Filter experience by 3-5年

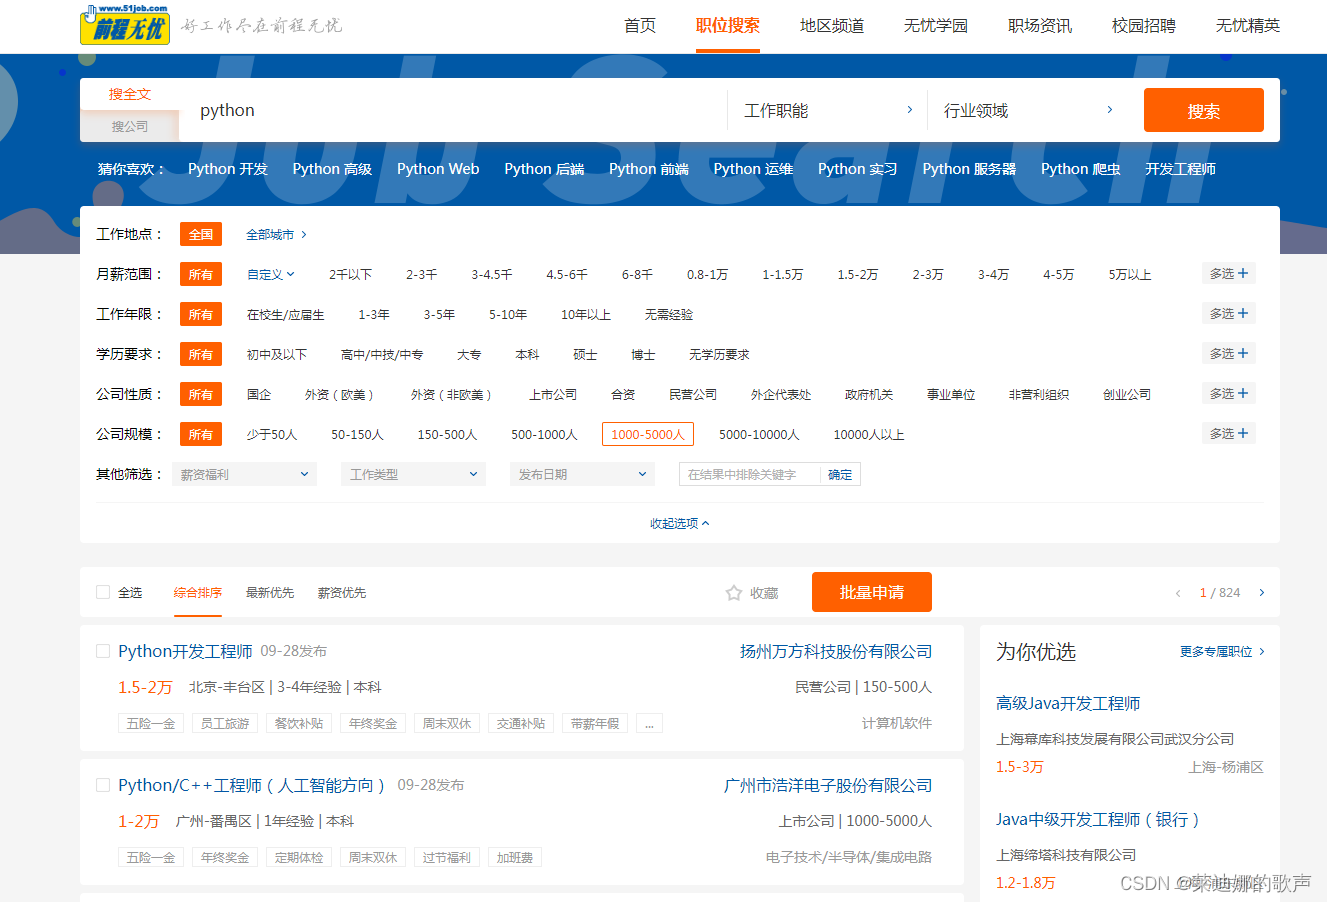tap(439, 314)
